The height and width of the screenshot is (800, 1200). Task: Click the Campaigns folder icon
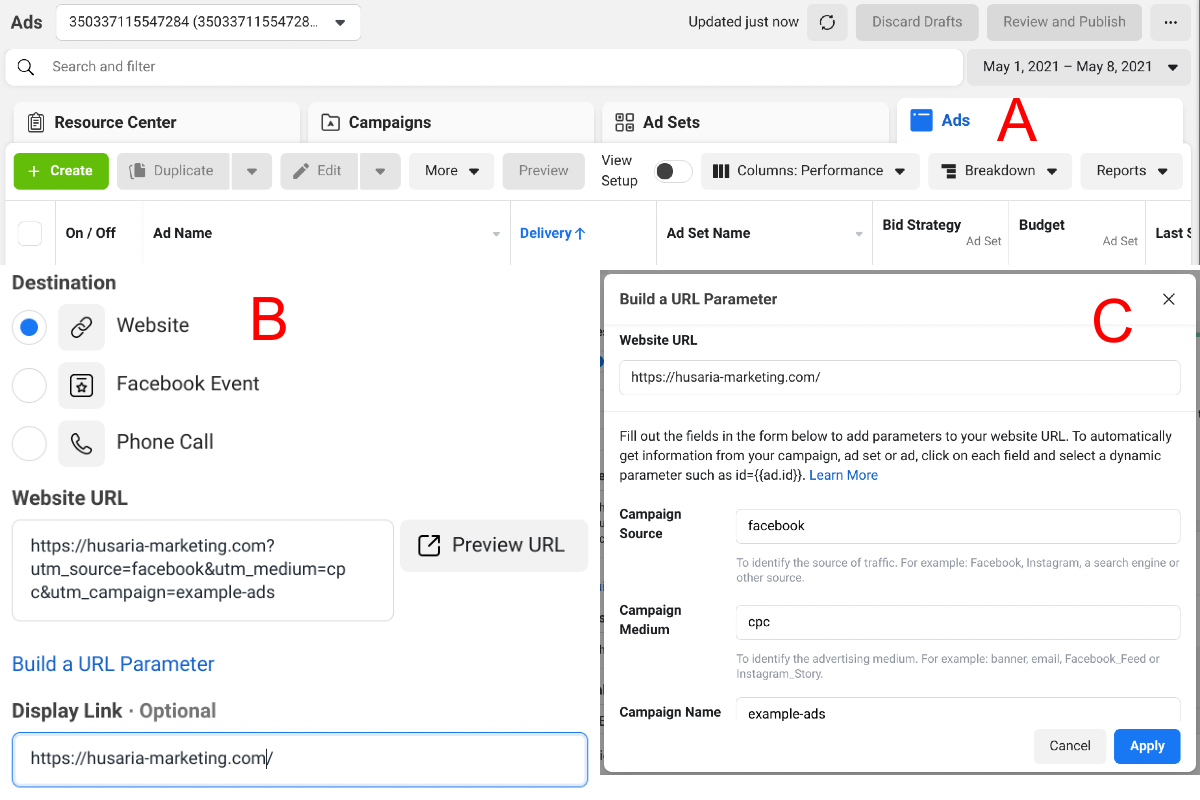point(330,122)
